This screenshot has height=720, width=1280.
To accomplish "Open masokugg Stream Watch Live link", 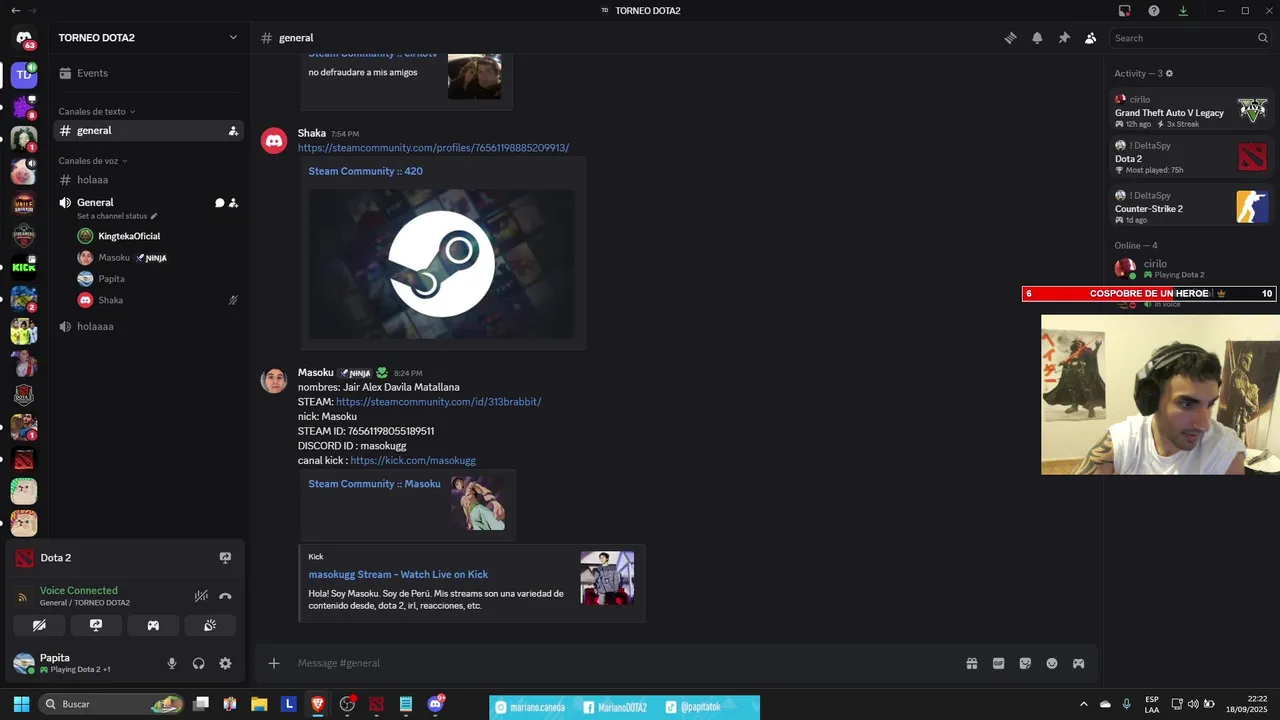I will (x=398, y=575).
